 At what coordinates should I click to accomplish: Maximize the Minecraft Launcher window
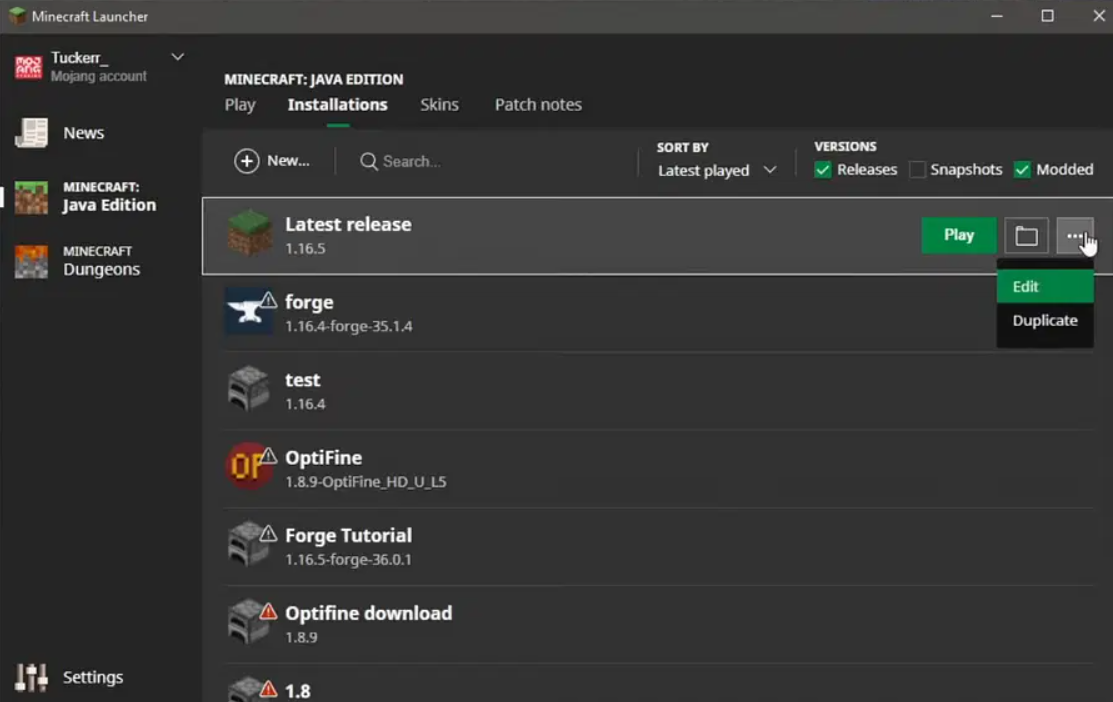tap(1048, 16)
